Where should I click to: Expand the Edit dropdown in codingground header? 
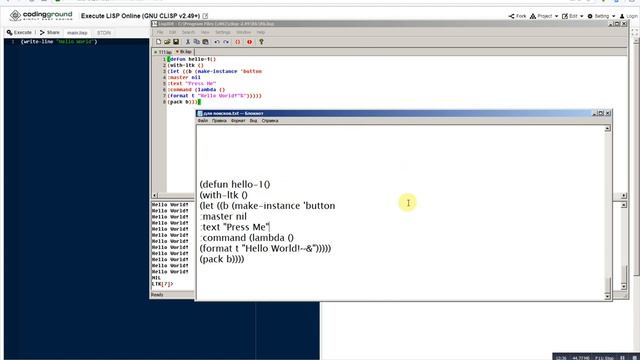click(573, 16)
